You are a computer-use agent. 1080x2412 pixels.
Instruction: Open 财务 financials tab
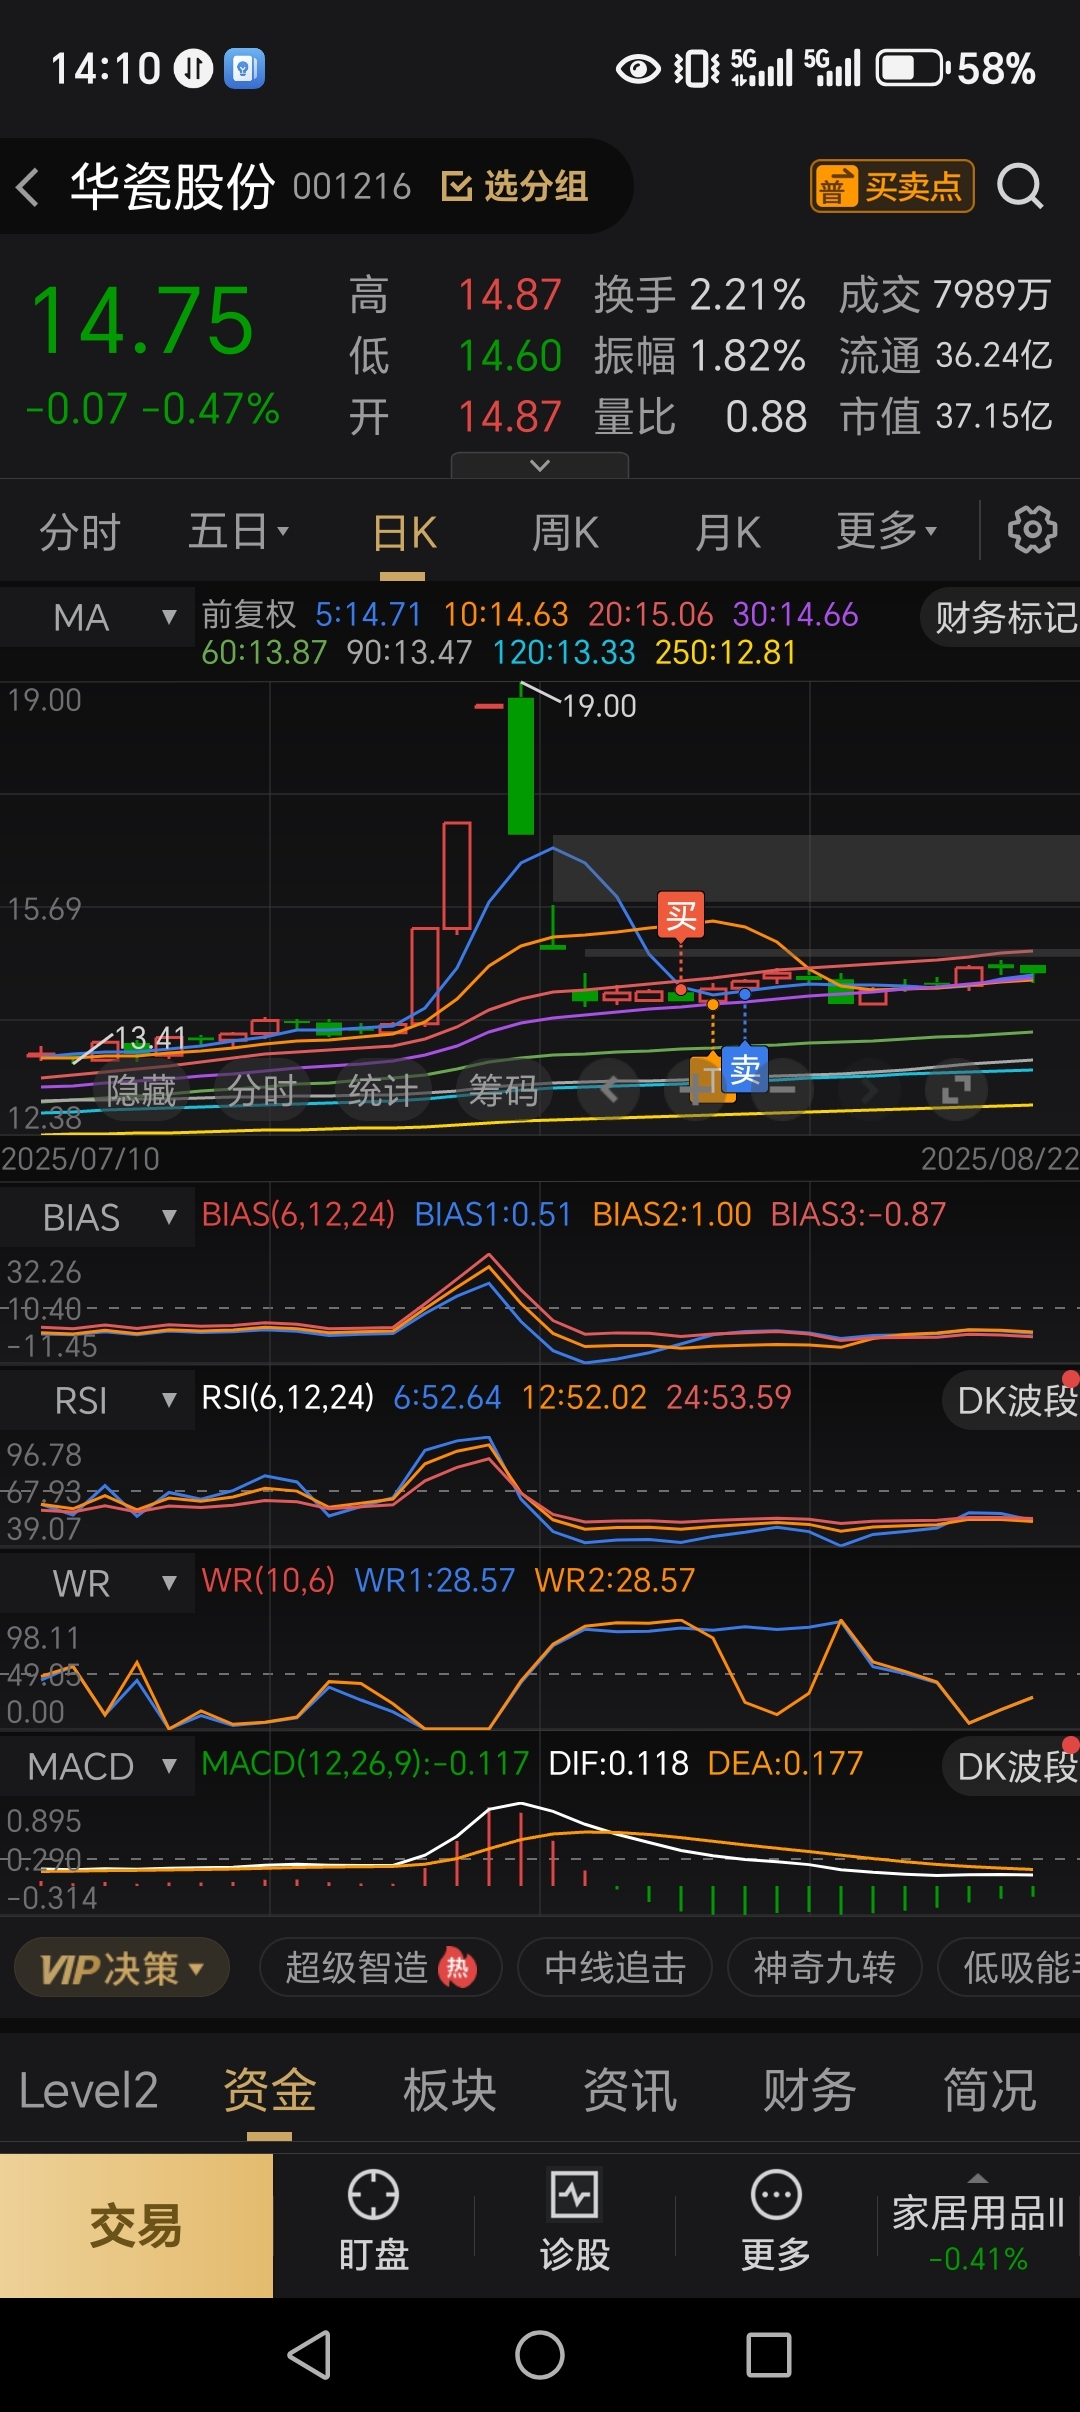tap(809, 2090)
